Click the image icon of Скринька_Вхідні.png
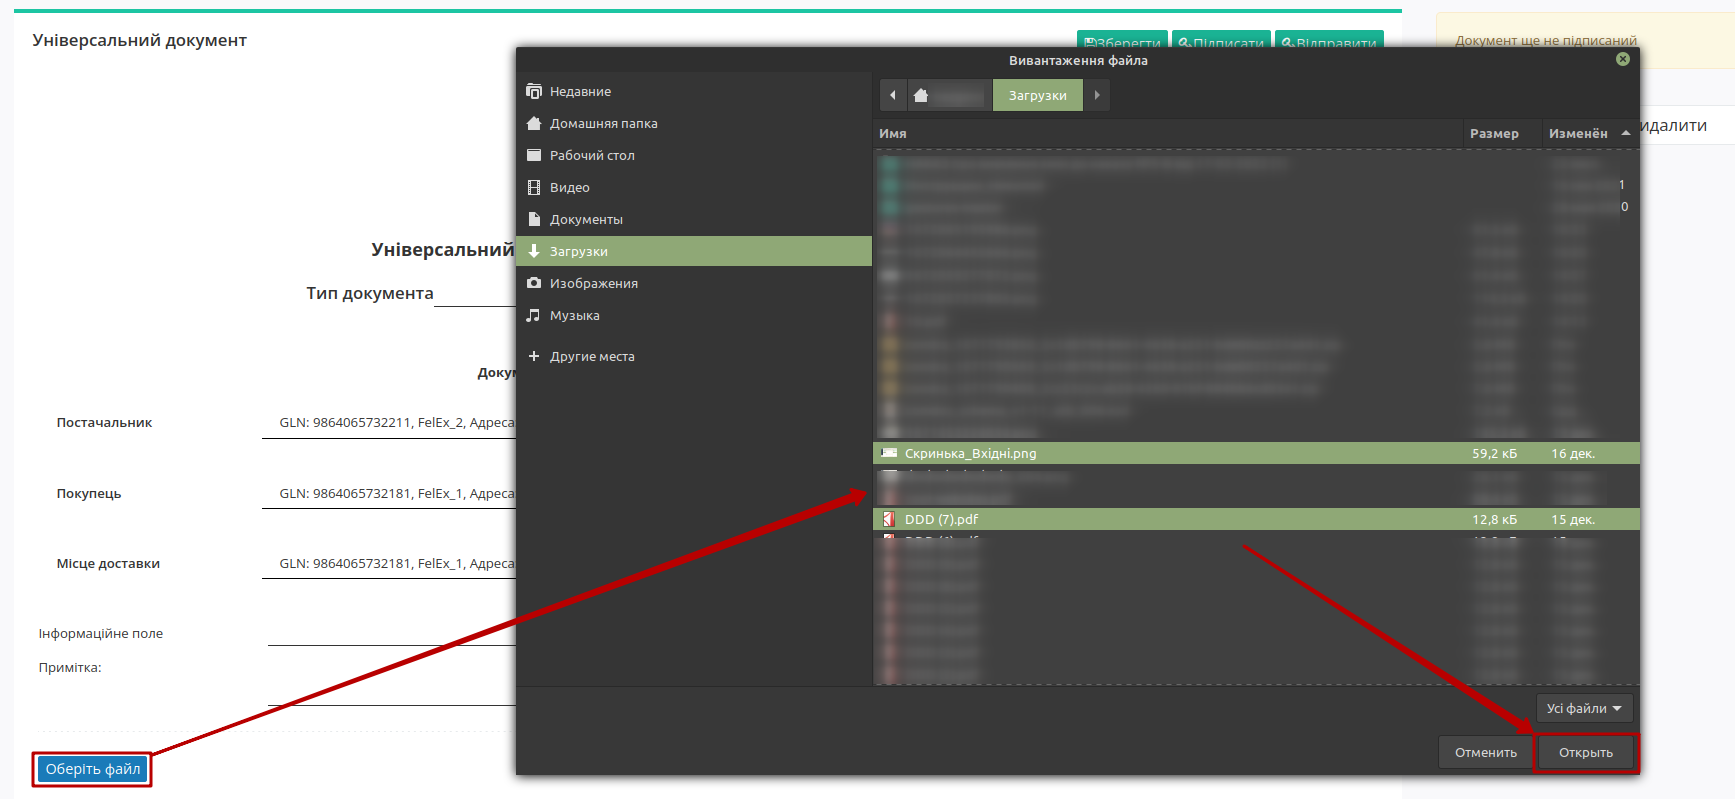Screen dimensions: 1735x799 [x=889, y=453]
